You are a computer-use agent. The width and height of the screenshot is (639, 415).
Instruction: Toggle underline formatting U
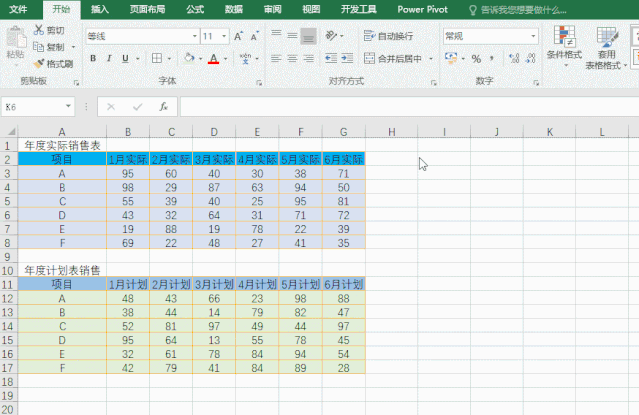click(125, 58)
